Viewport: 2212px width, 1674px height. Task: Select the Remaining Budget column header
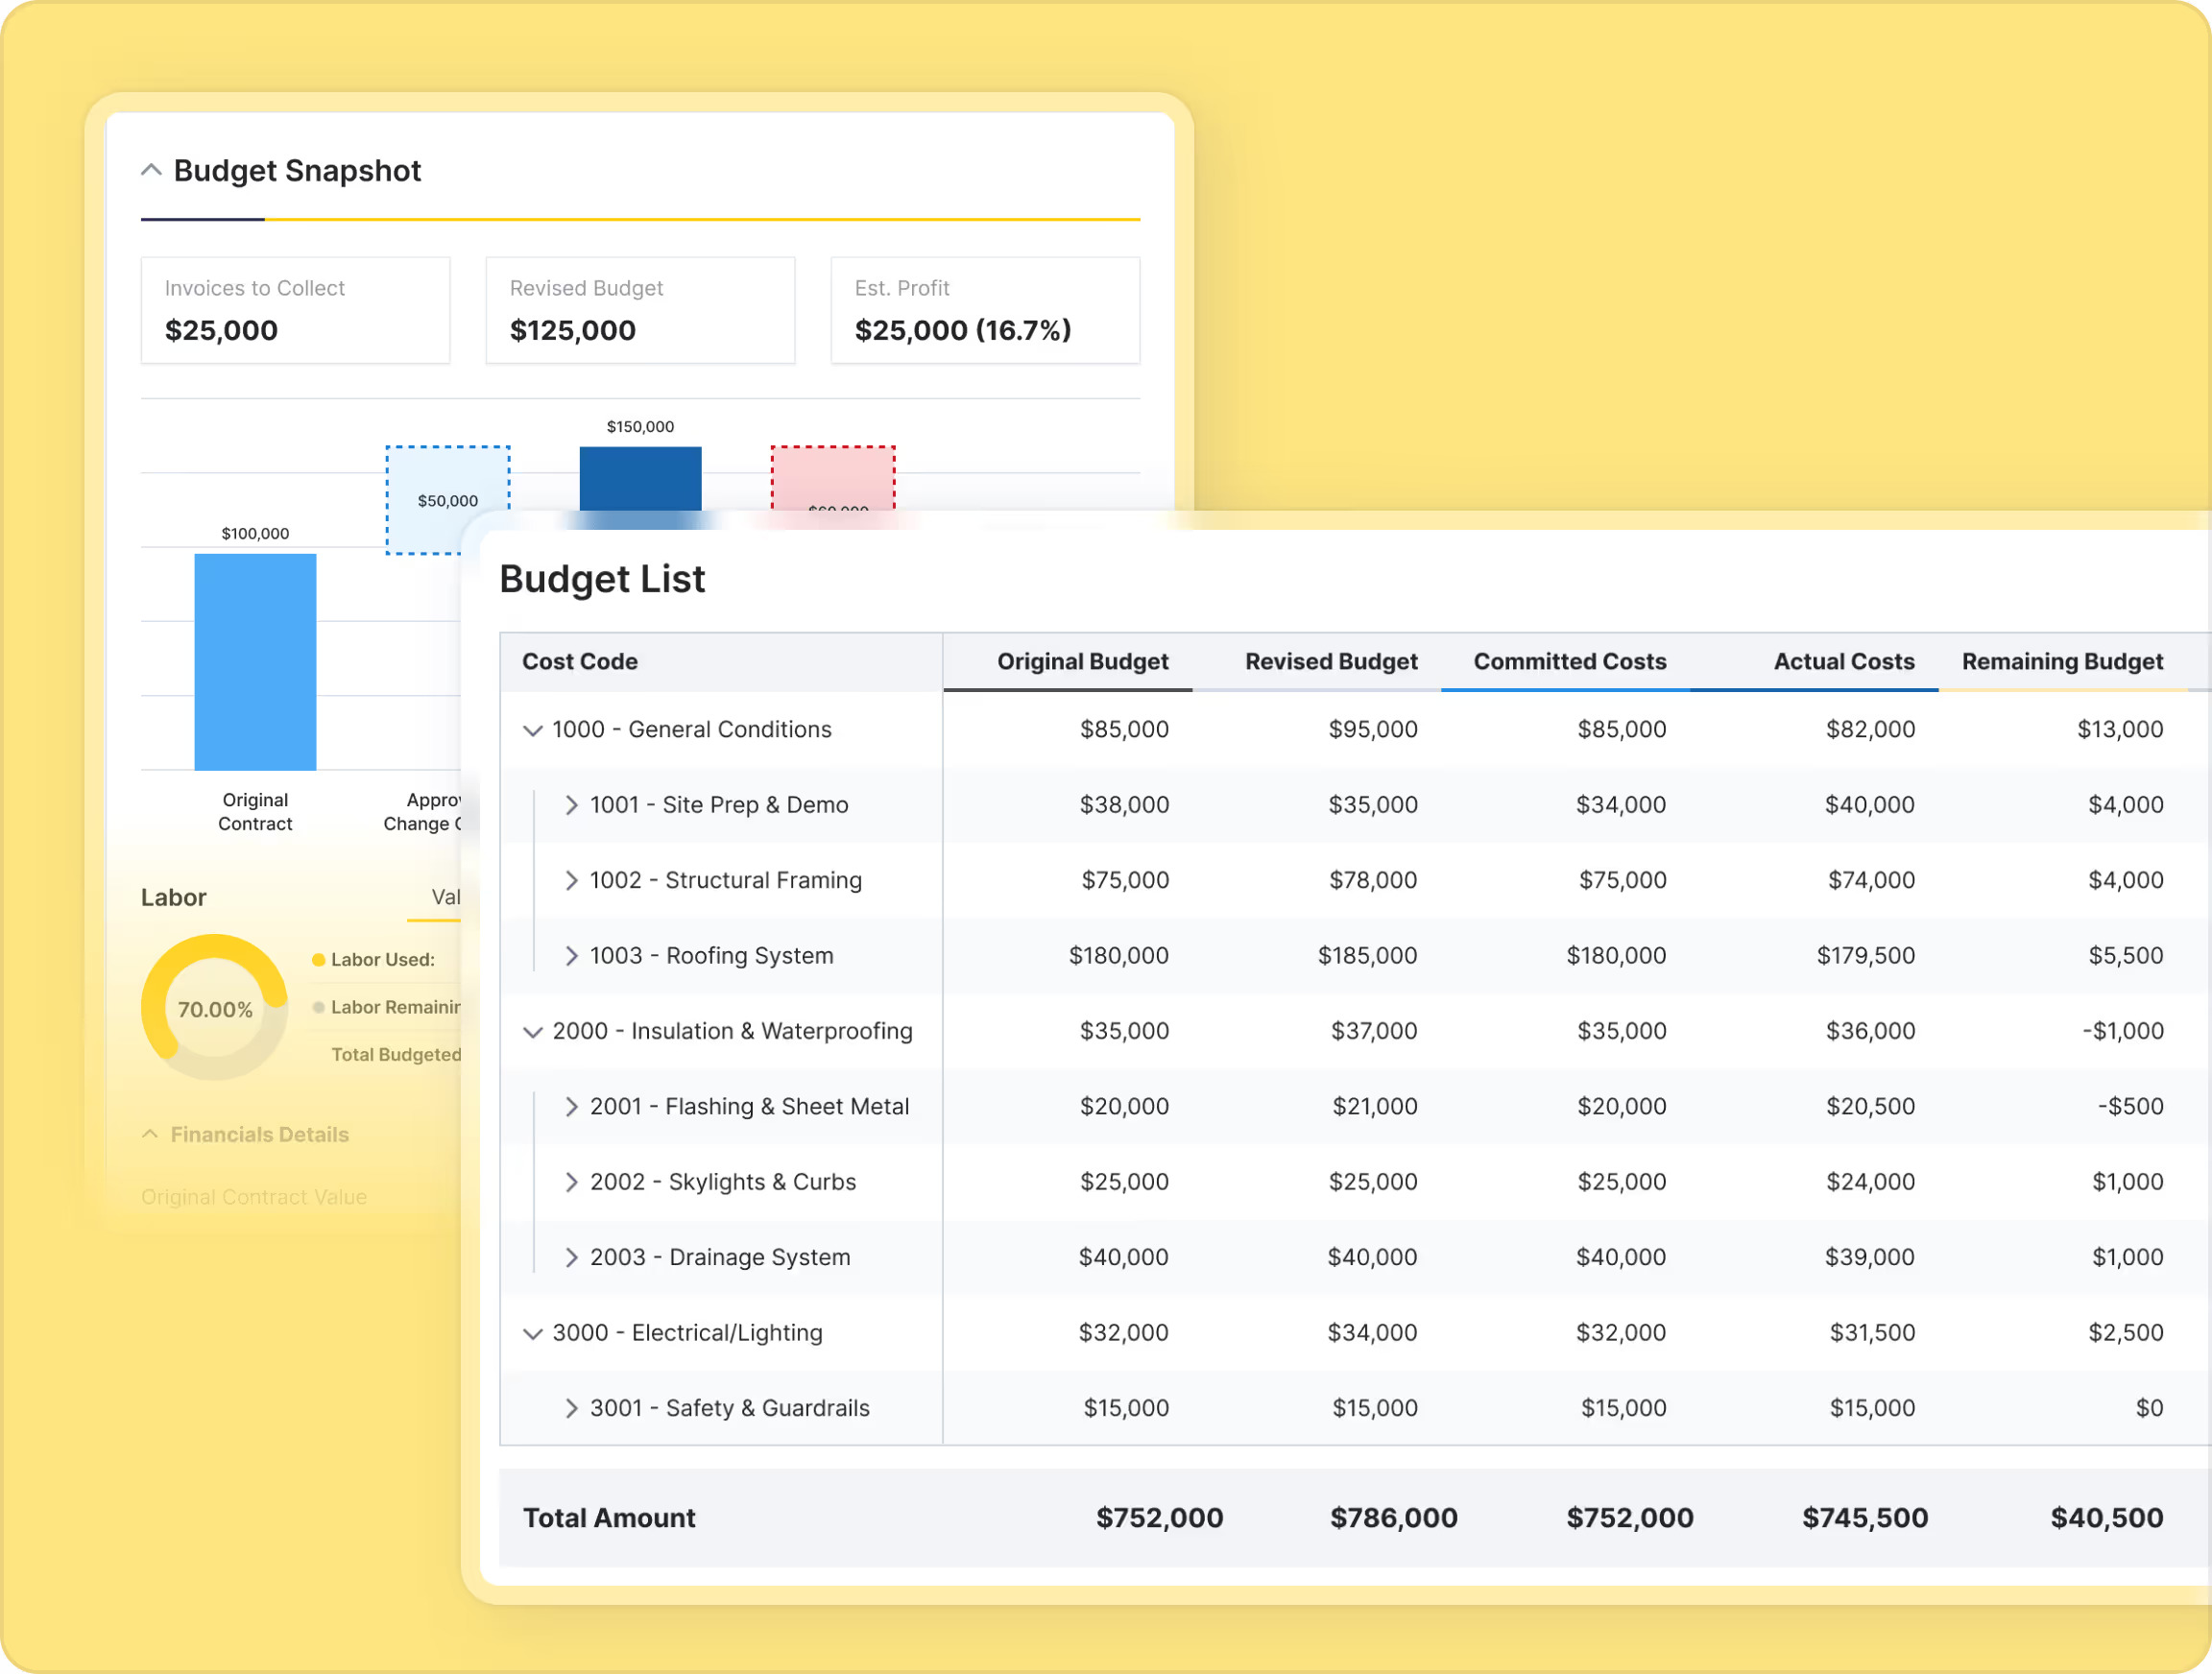pyautogui.click(x=2061, y=662)
